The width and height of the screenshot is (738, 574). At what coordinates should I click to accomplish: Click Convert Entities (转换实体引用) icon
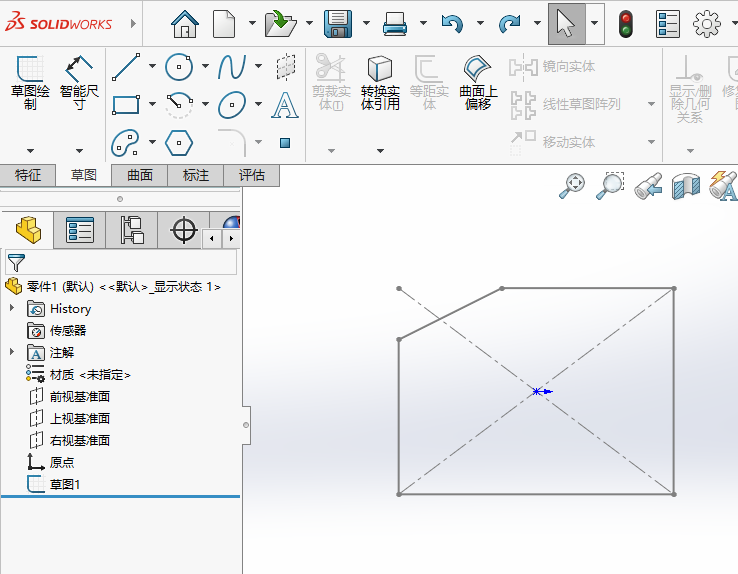(380, 81)
